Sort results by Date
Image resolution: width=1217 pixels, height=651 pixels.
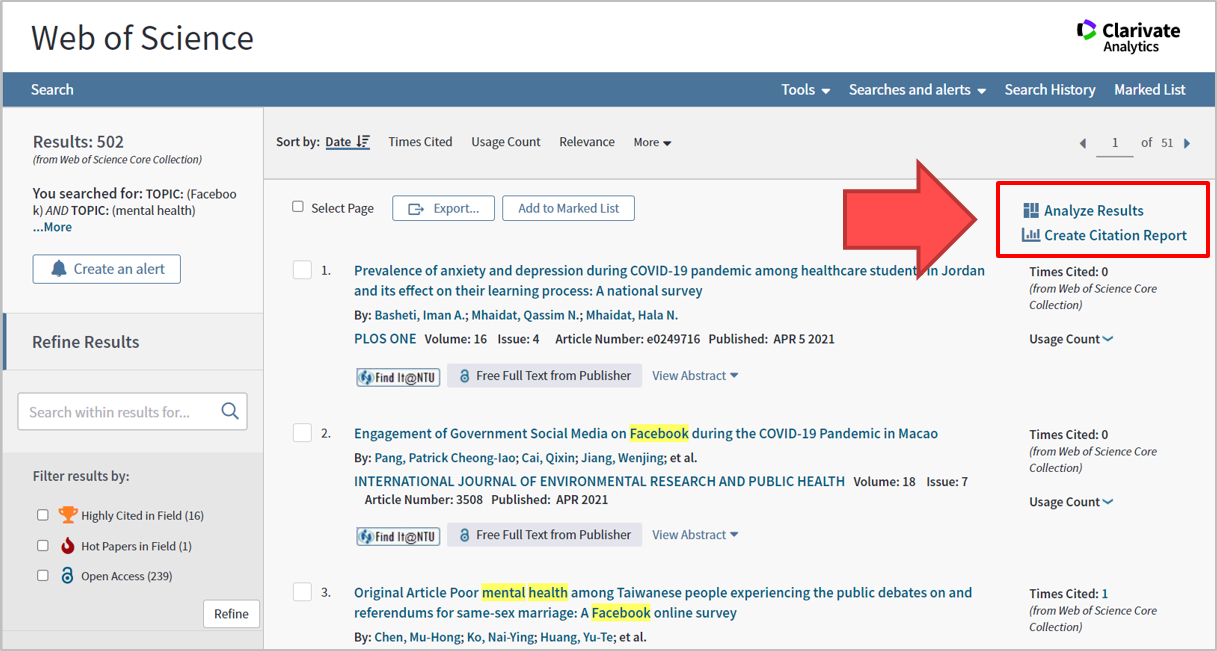coord(338,142)
